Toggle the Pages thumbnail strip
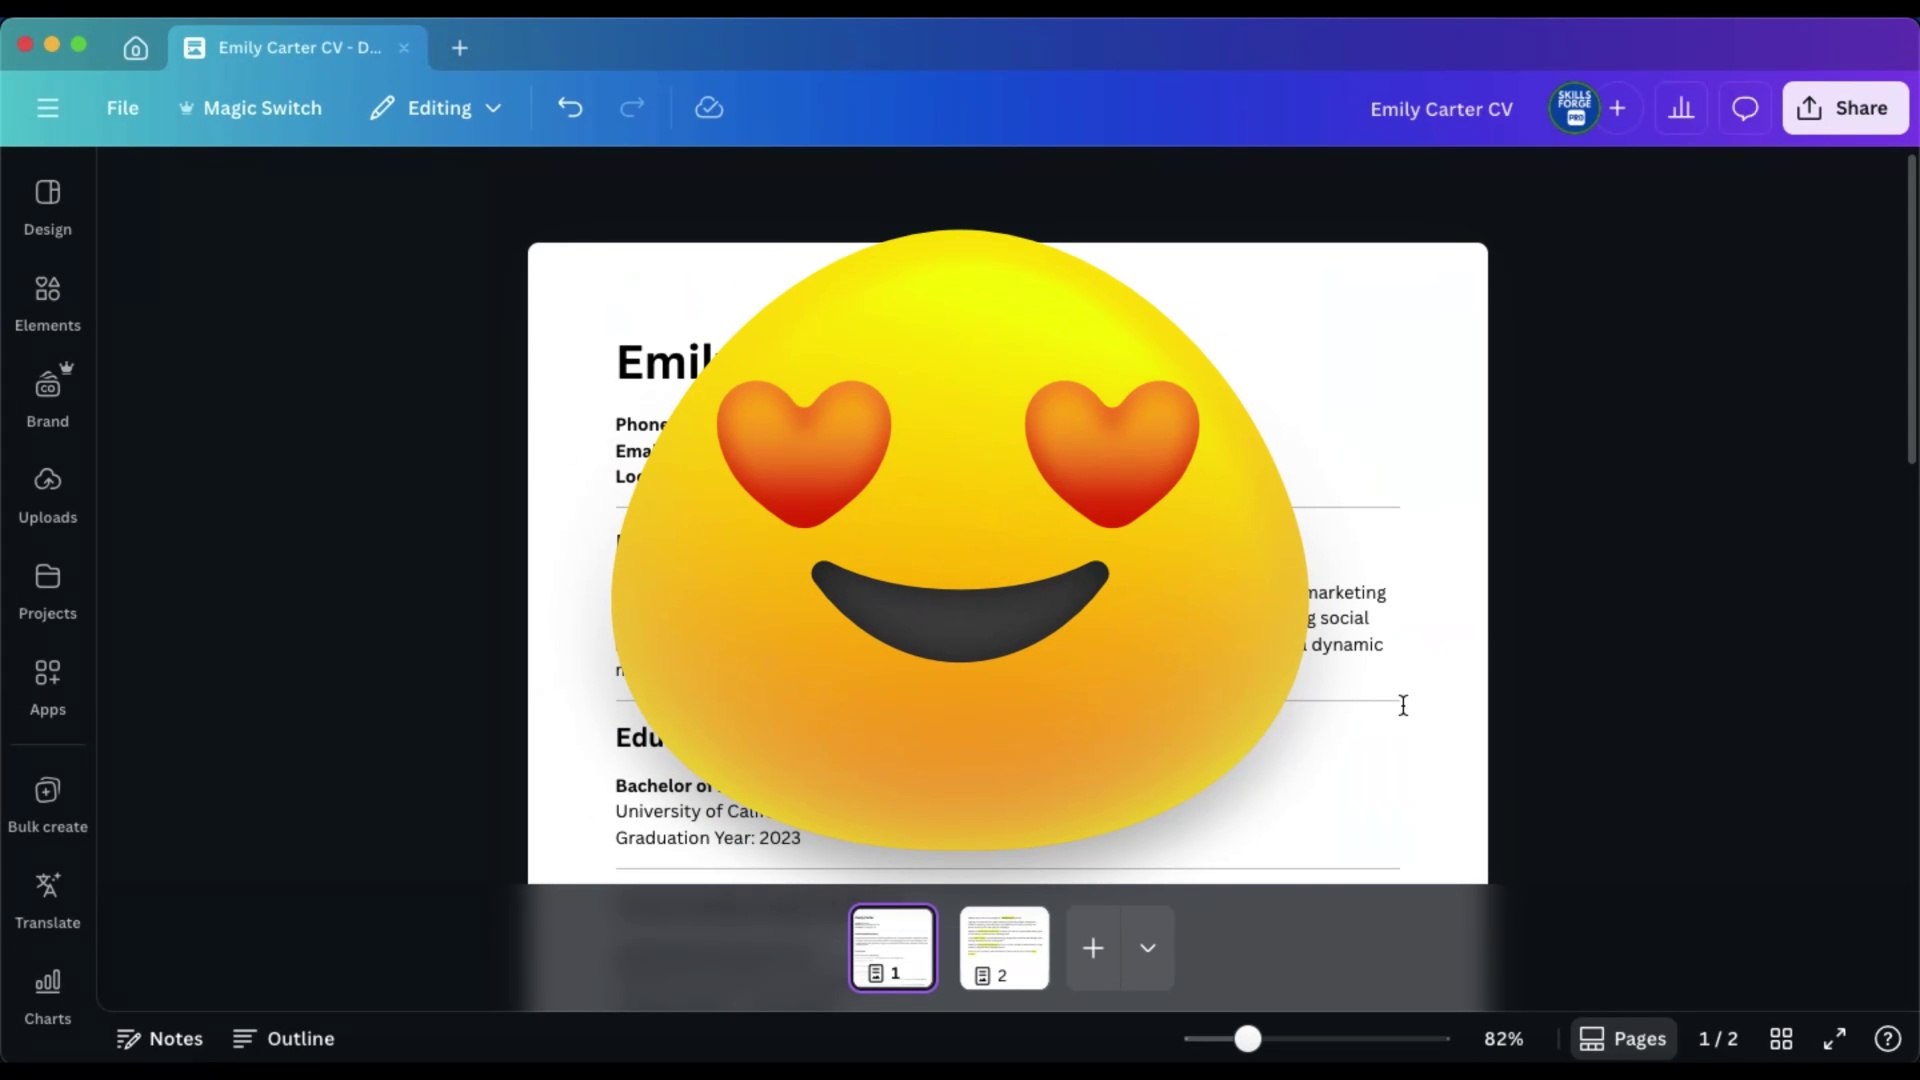Image resolution: width=1920 pixels, height=1080 pixels. [1622, 1039]
